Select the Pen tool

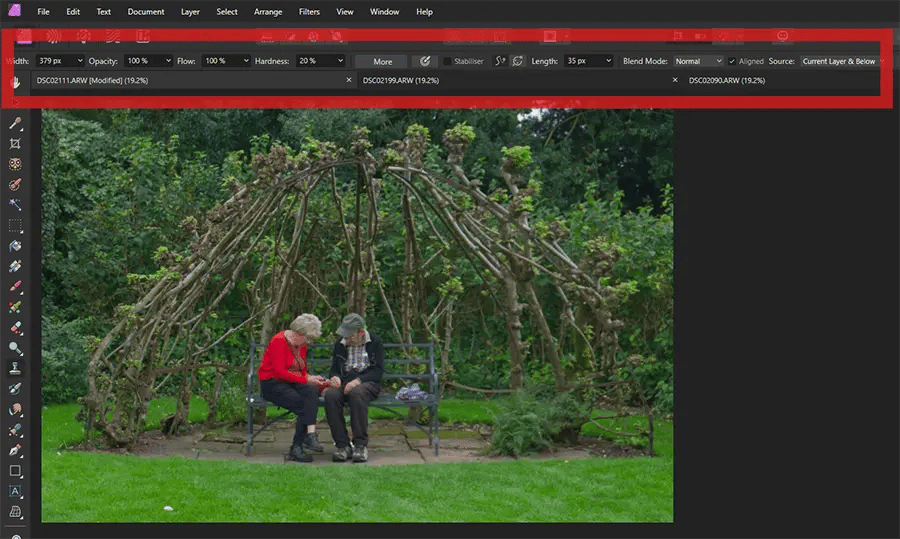pyautogui.click(x=15, y=450)
